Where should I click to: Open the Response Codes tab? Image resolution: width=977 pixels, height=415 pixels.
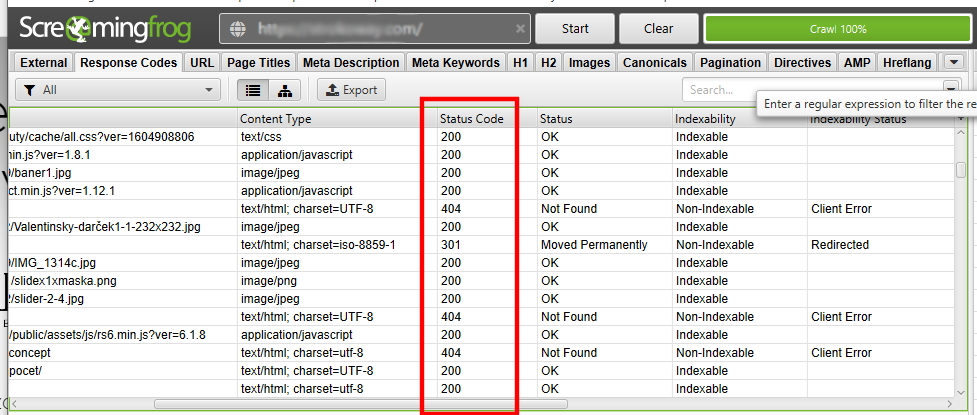coord(128,62)
